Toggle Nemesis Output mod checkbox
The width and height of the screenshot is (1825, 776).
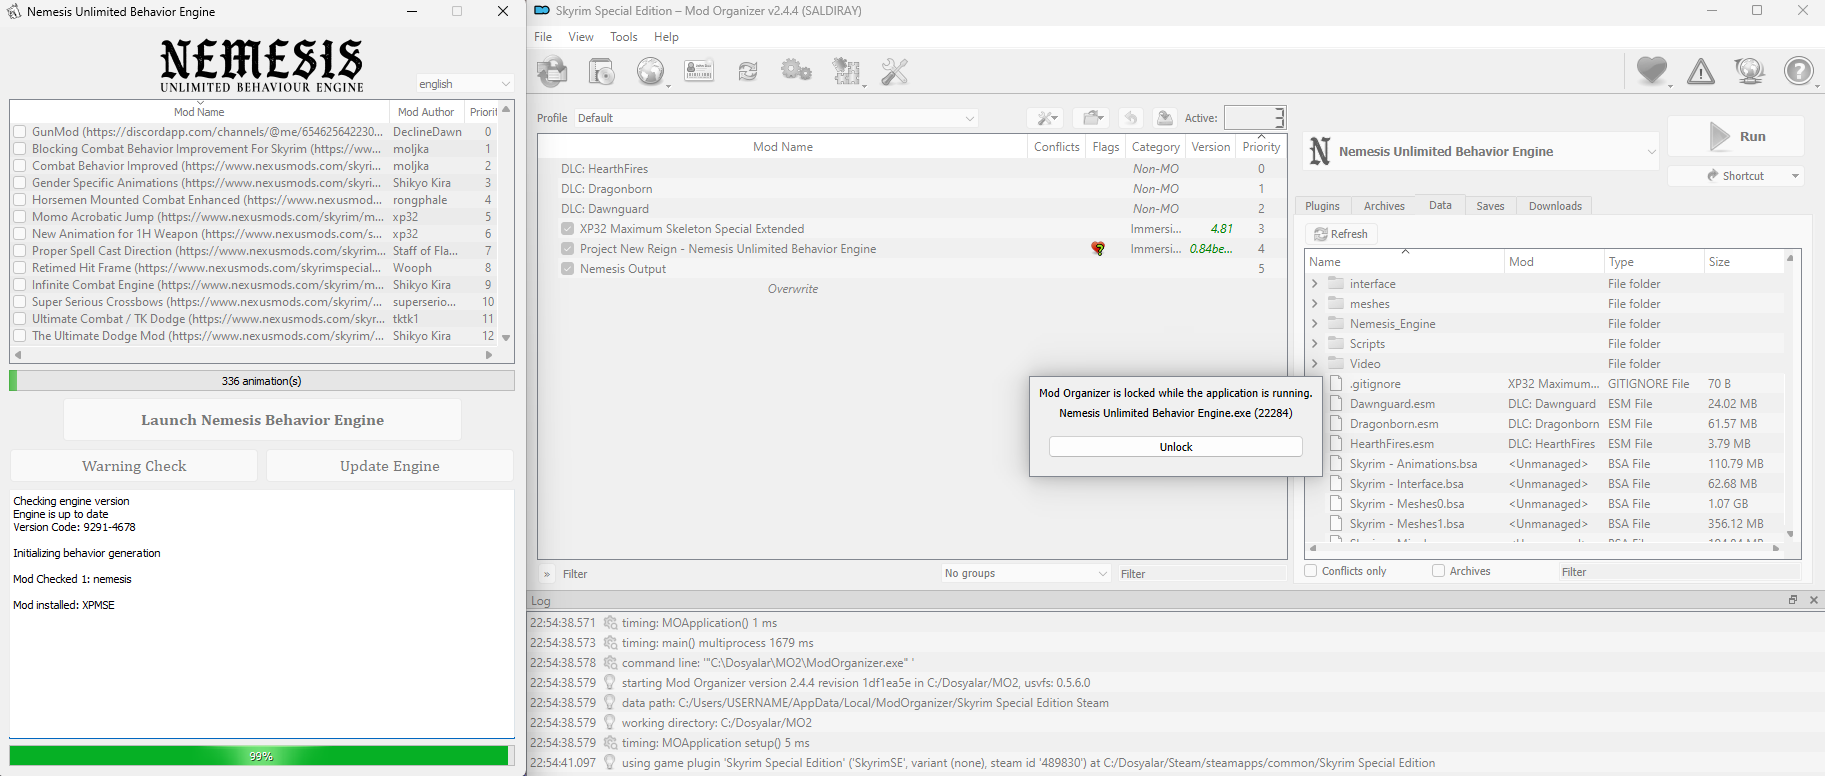[568, 269]
